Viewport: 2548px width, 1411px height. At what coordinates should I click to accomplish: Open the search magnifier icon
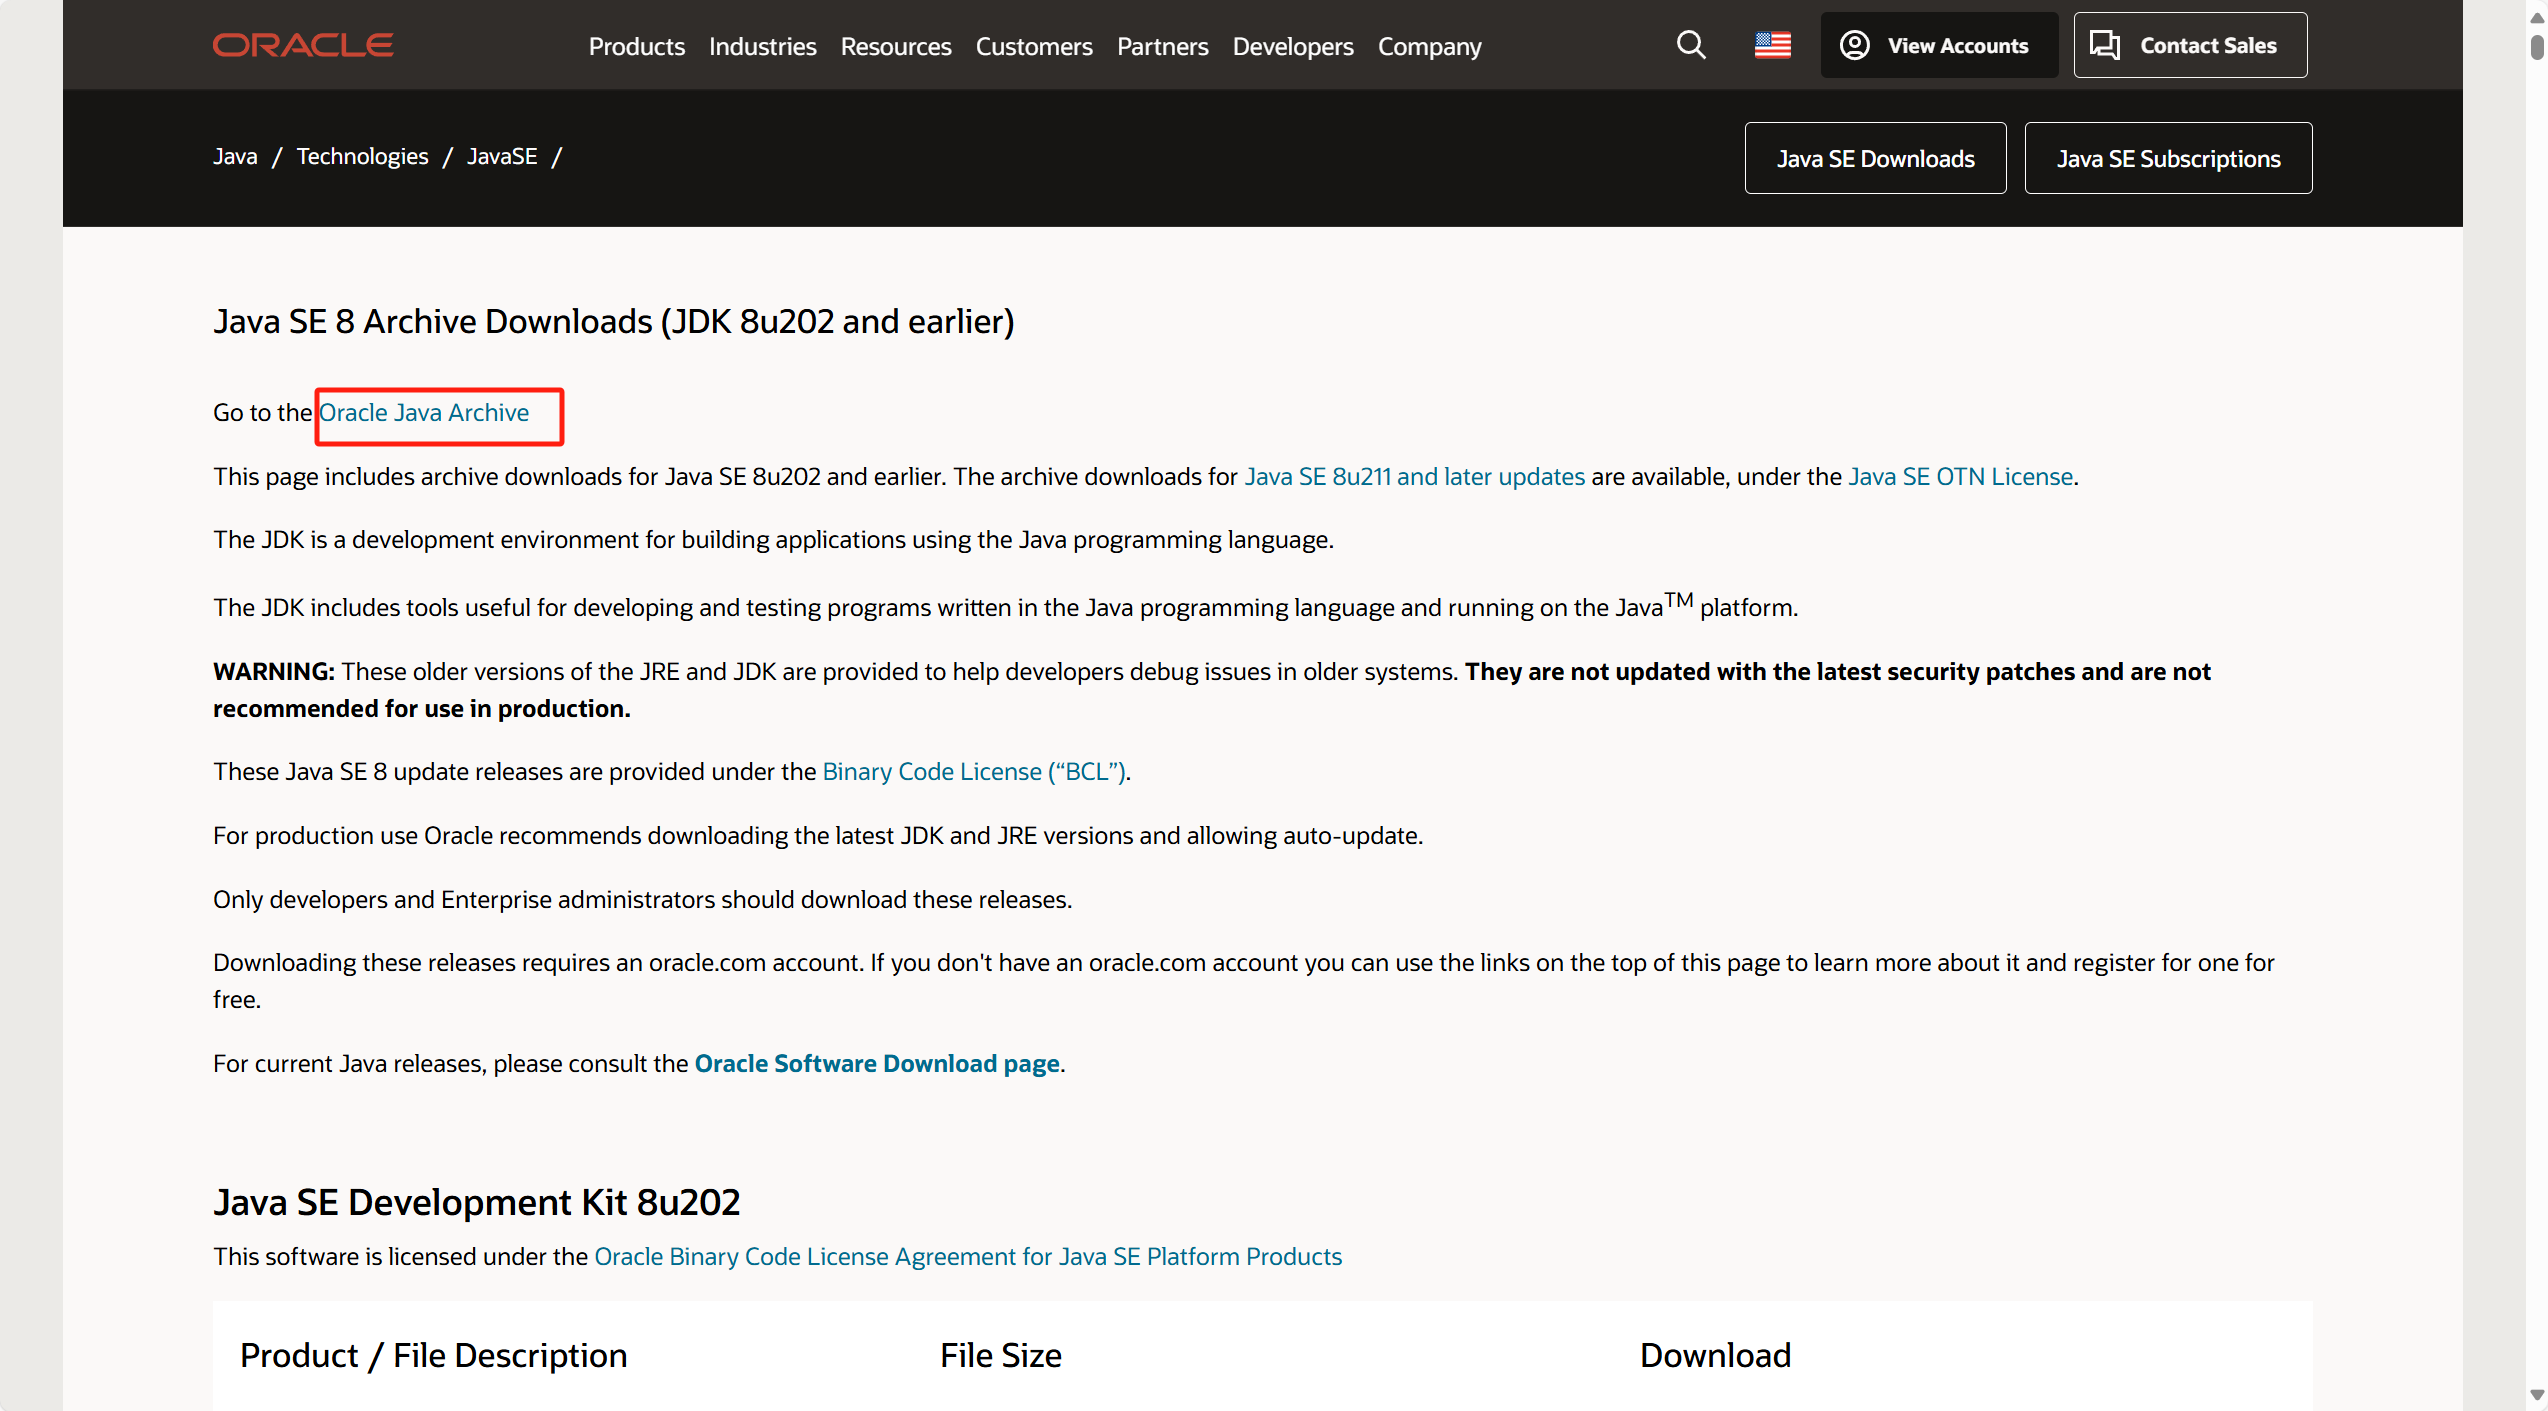[1690, 45]
